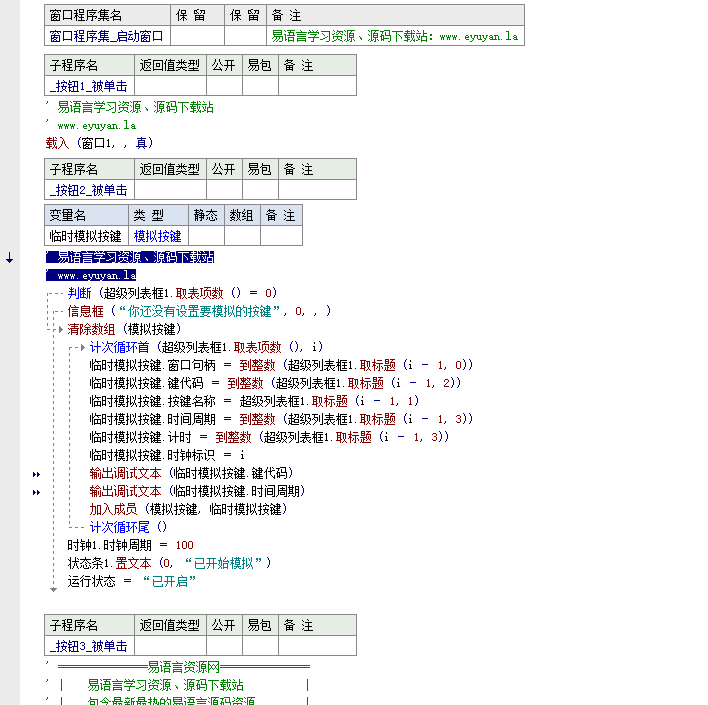708x705 pixels.
Task: Click the 模拟按键 type cell
Action: click(x=158, y=236)
